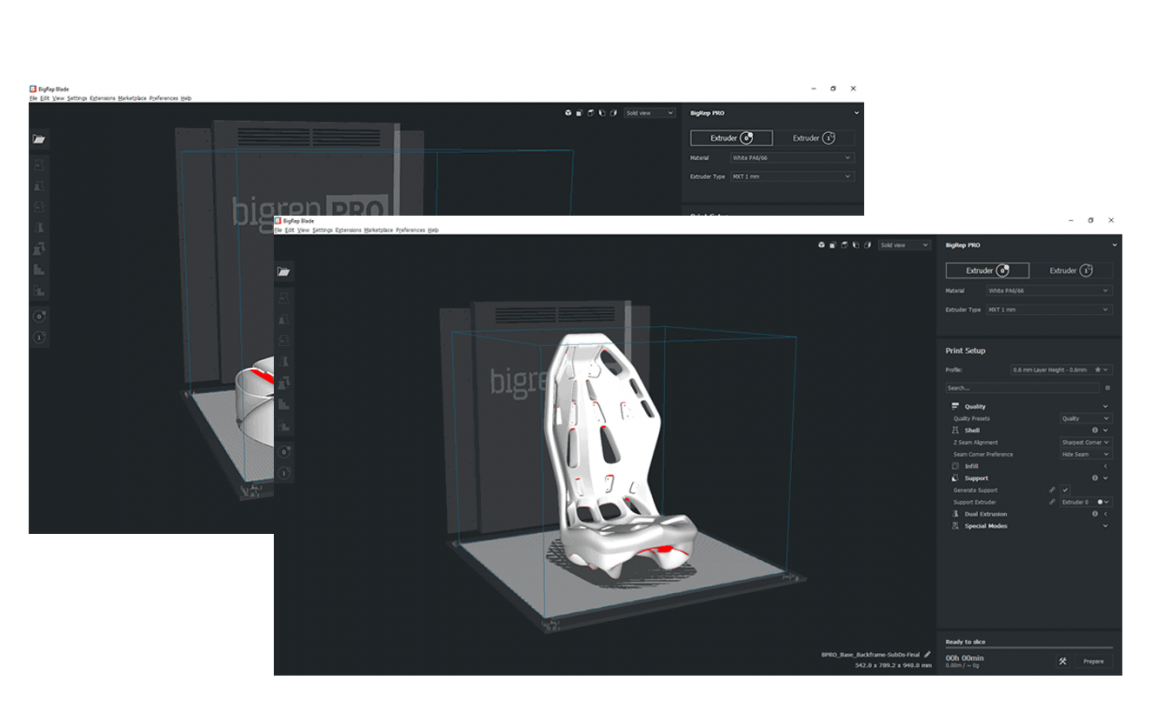Select Extruder 0 tab in front window
Screen dimensions: 1158x720
tap(987, 270)
